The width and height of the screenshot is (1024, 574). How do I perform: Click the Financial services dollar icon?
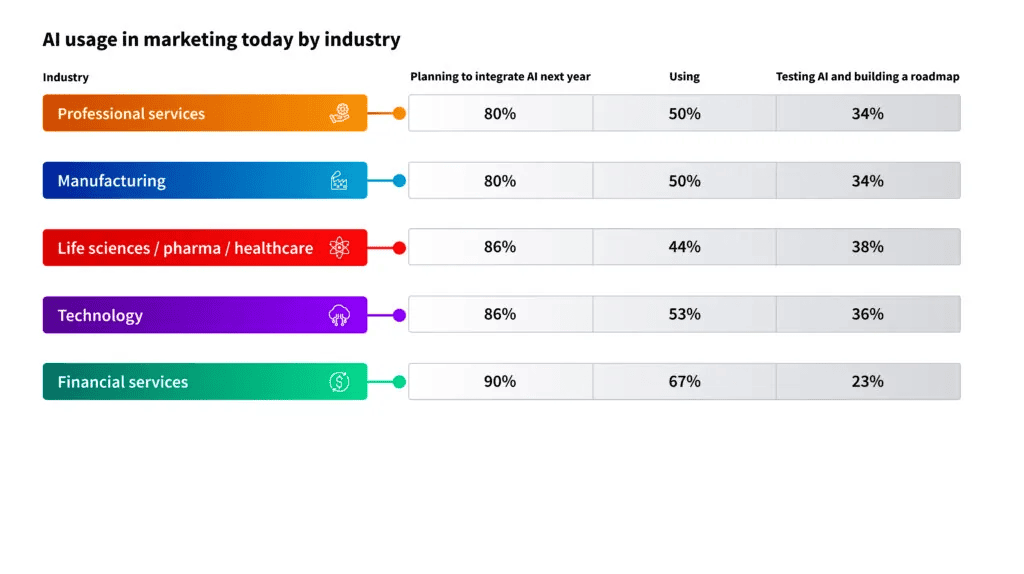[x=340, y=382]
